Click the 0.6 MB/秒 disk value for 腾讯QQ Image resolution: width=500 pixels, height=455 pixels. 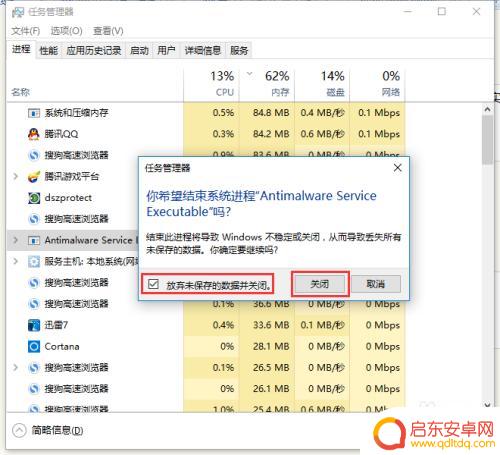pos(322,134)
